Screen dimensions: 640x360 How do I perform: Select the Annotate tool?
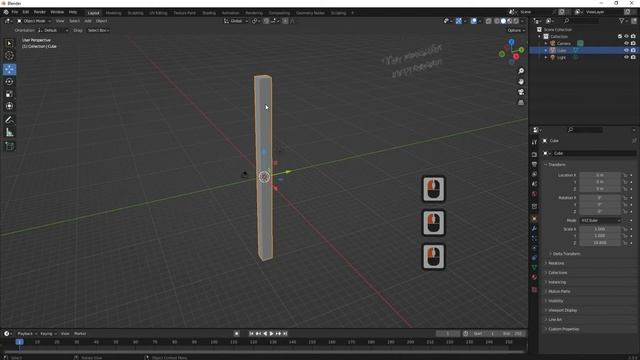[9, 120]
